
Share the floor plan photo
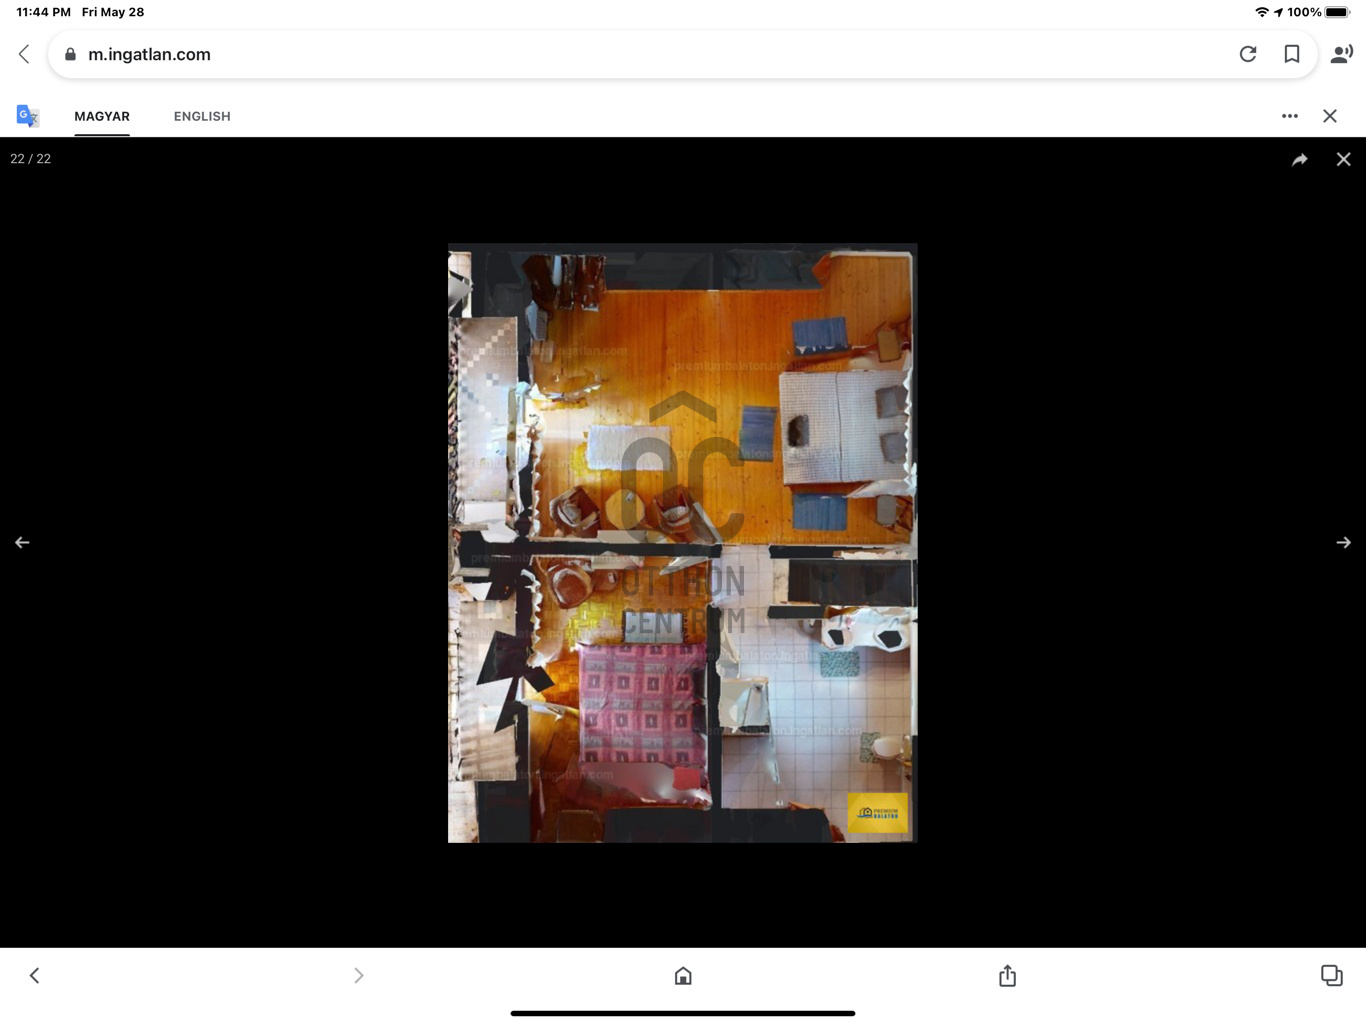pos(1300,158)
